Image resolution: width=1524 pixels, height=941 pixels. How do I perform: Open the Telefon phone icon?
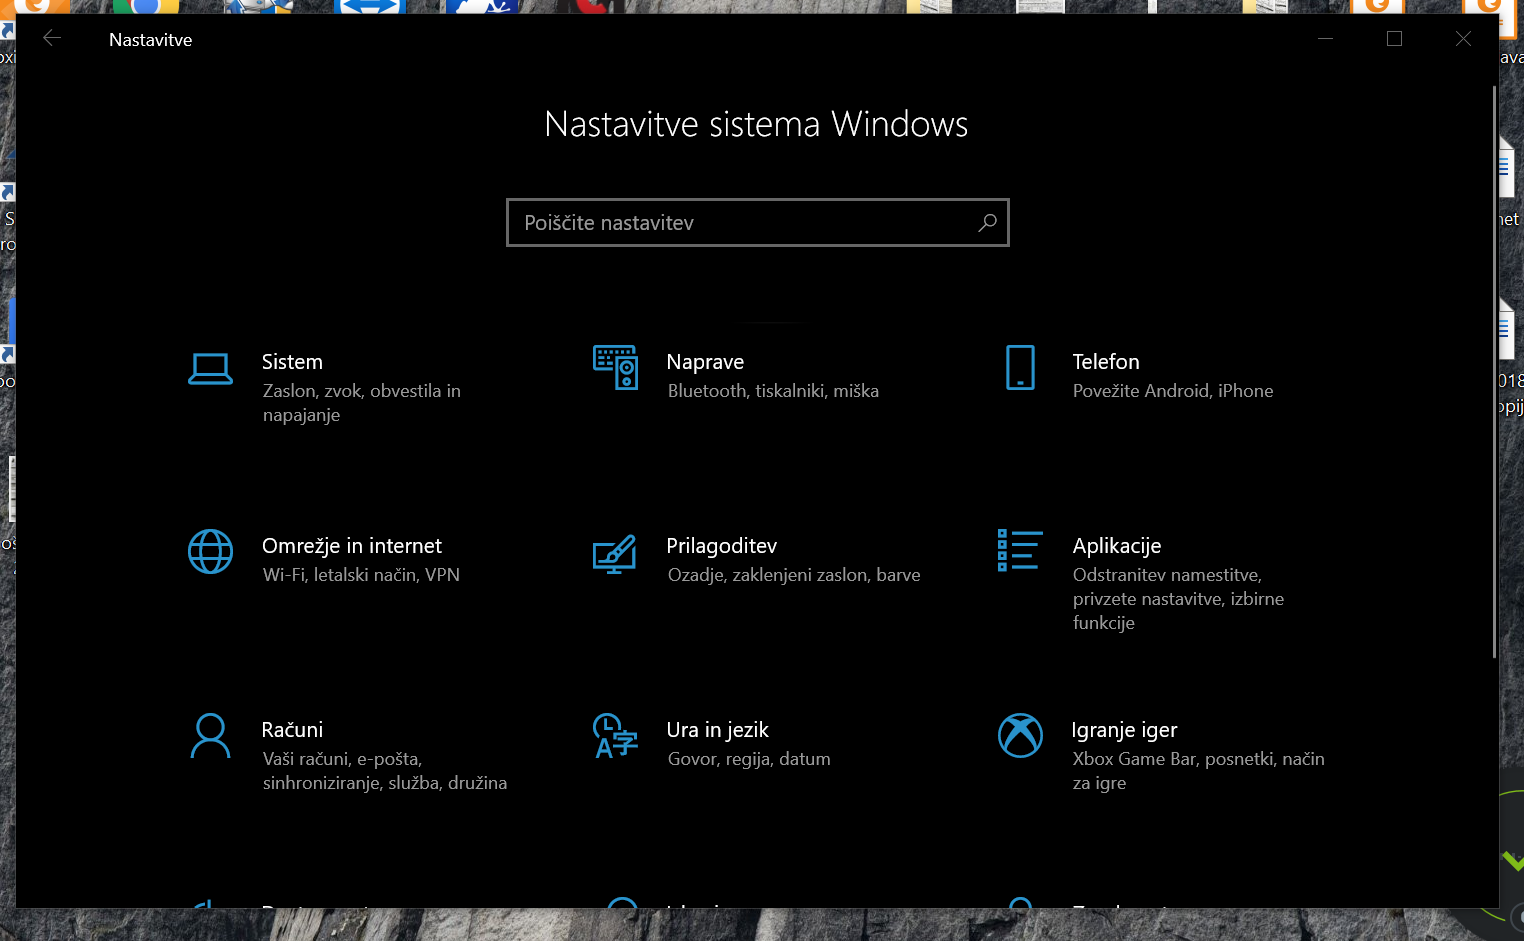click(1020, 367)
